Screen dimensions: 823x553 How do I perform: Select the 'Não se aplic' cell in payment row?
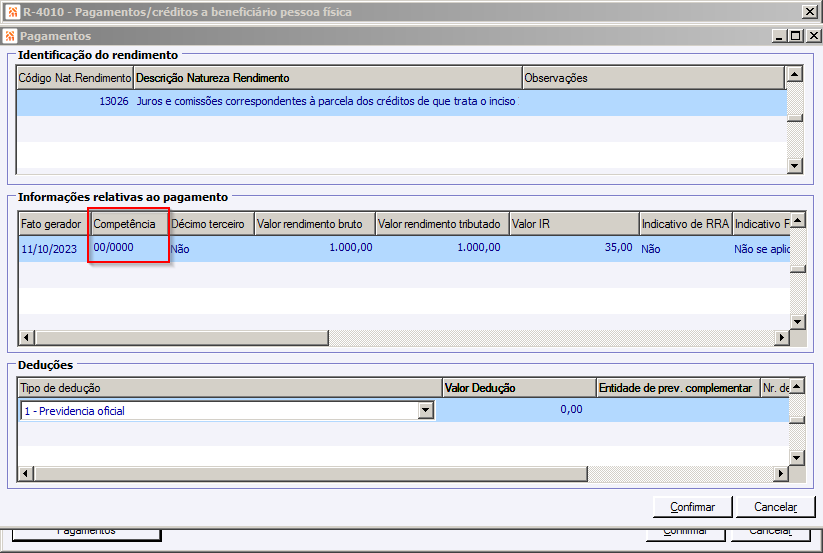[761, 249]
